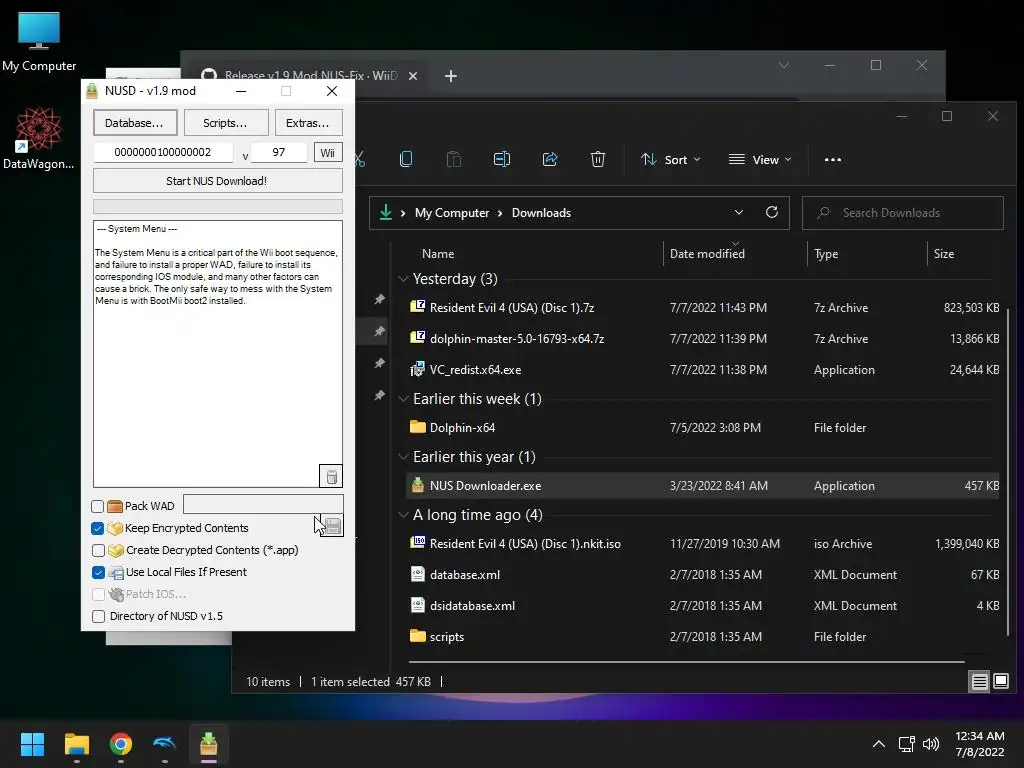Image resolution: width=1024 pixels, height=768 pixels.
Task: Click the title ID input field
Action: (163, 152)
